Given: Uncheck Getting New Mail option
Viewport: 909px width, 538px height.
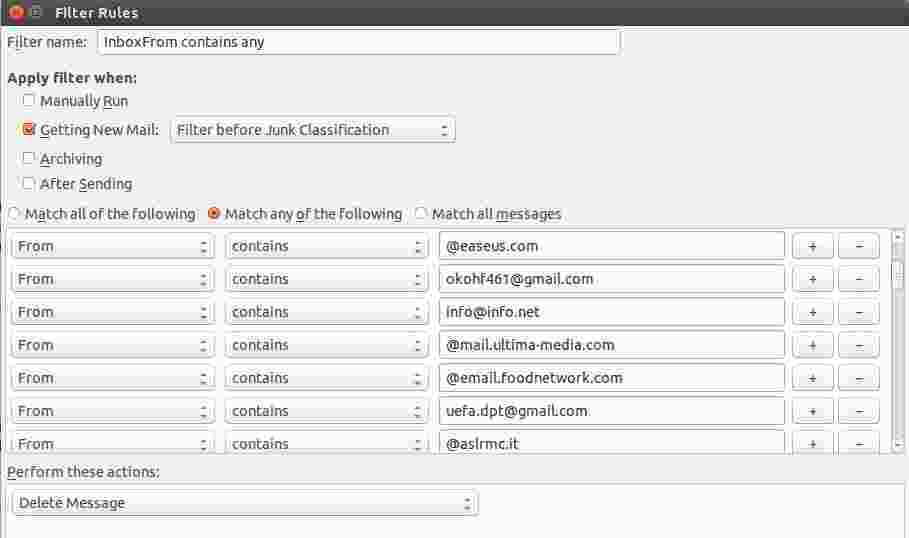Looking at the screenshot, I should pyautogui.click(x=29, y=130).
